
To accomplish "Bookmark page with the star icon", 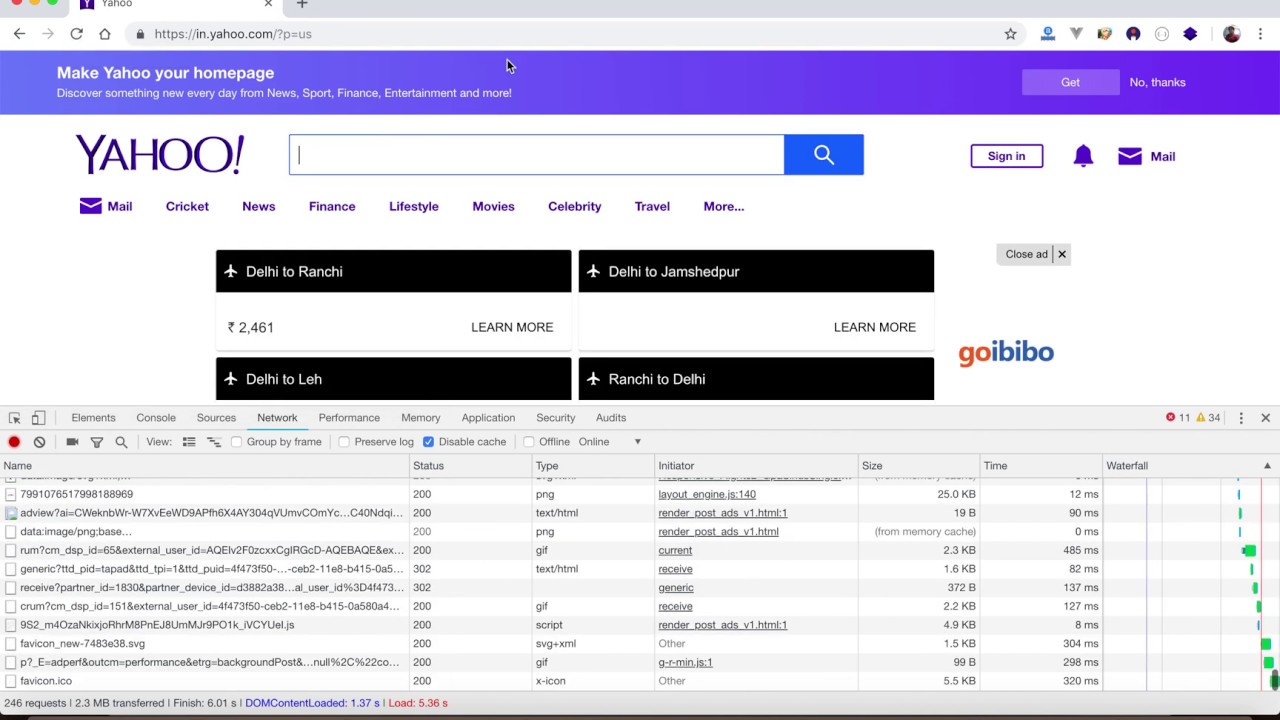I will point(1011,34).
